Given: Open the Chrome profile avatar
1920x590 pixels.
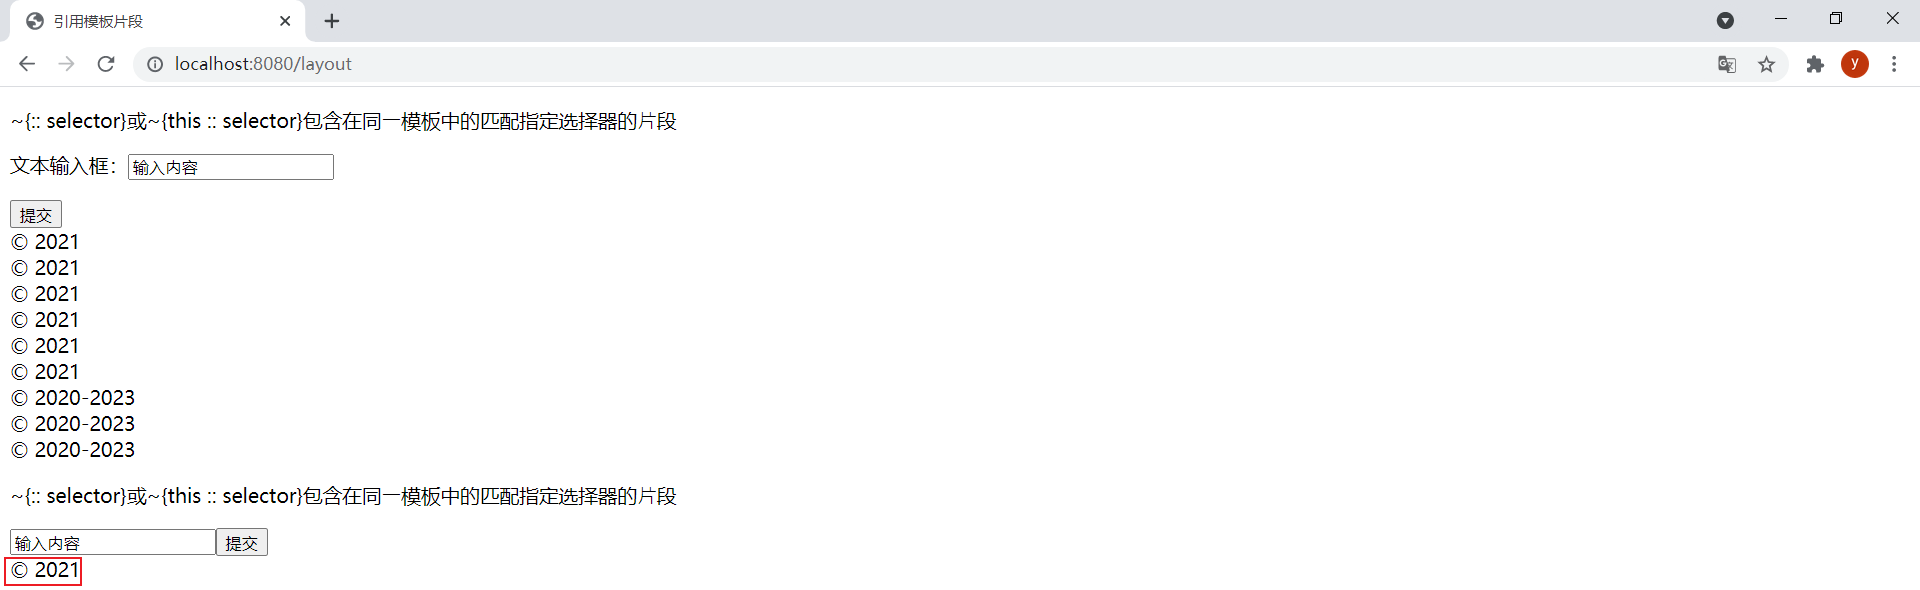Looking at the screenshot, I should tap(1855, 64).
